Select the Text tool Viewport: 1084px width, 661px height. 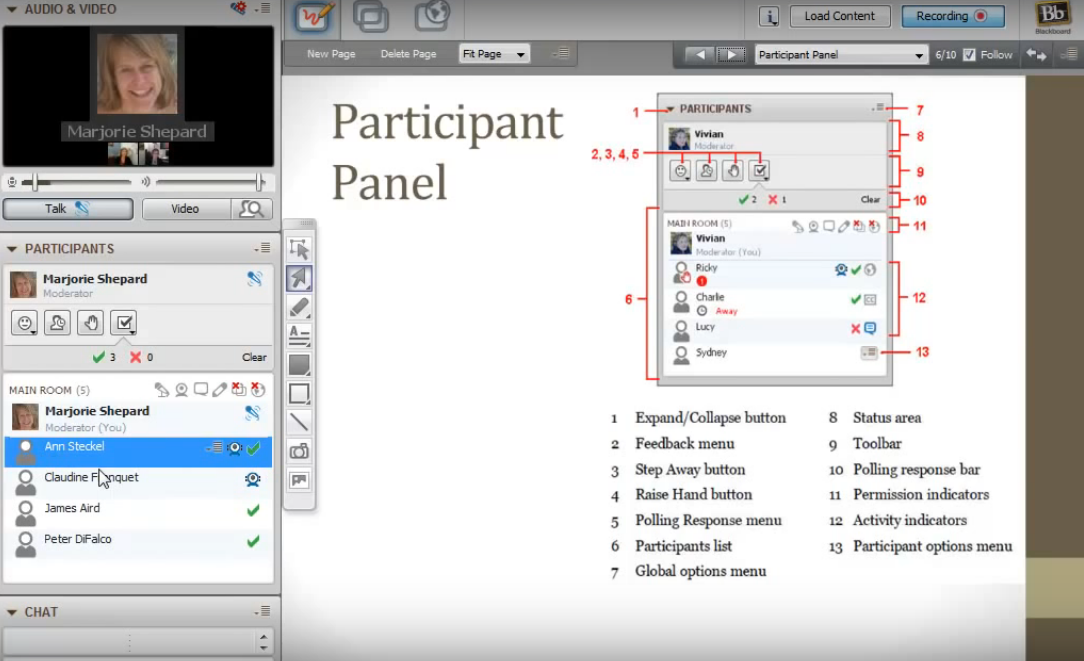[x=299, y=336]
